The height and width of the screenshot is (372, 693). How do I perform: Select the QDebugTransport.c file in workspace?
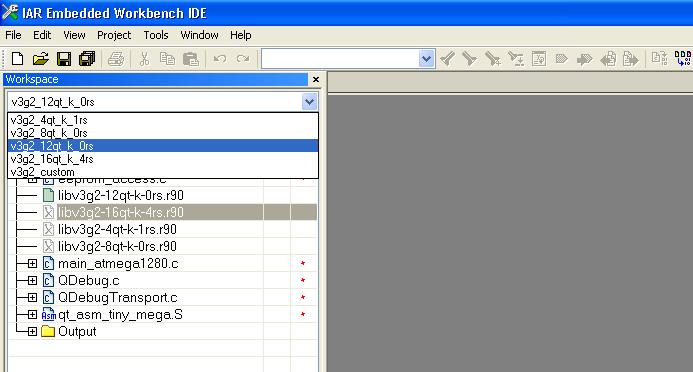pyautogui.click(x=118, y=297)
